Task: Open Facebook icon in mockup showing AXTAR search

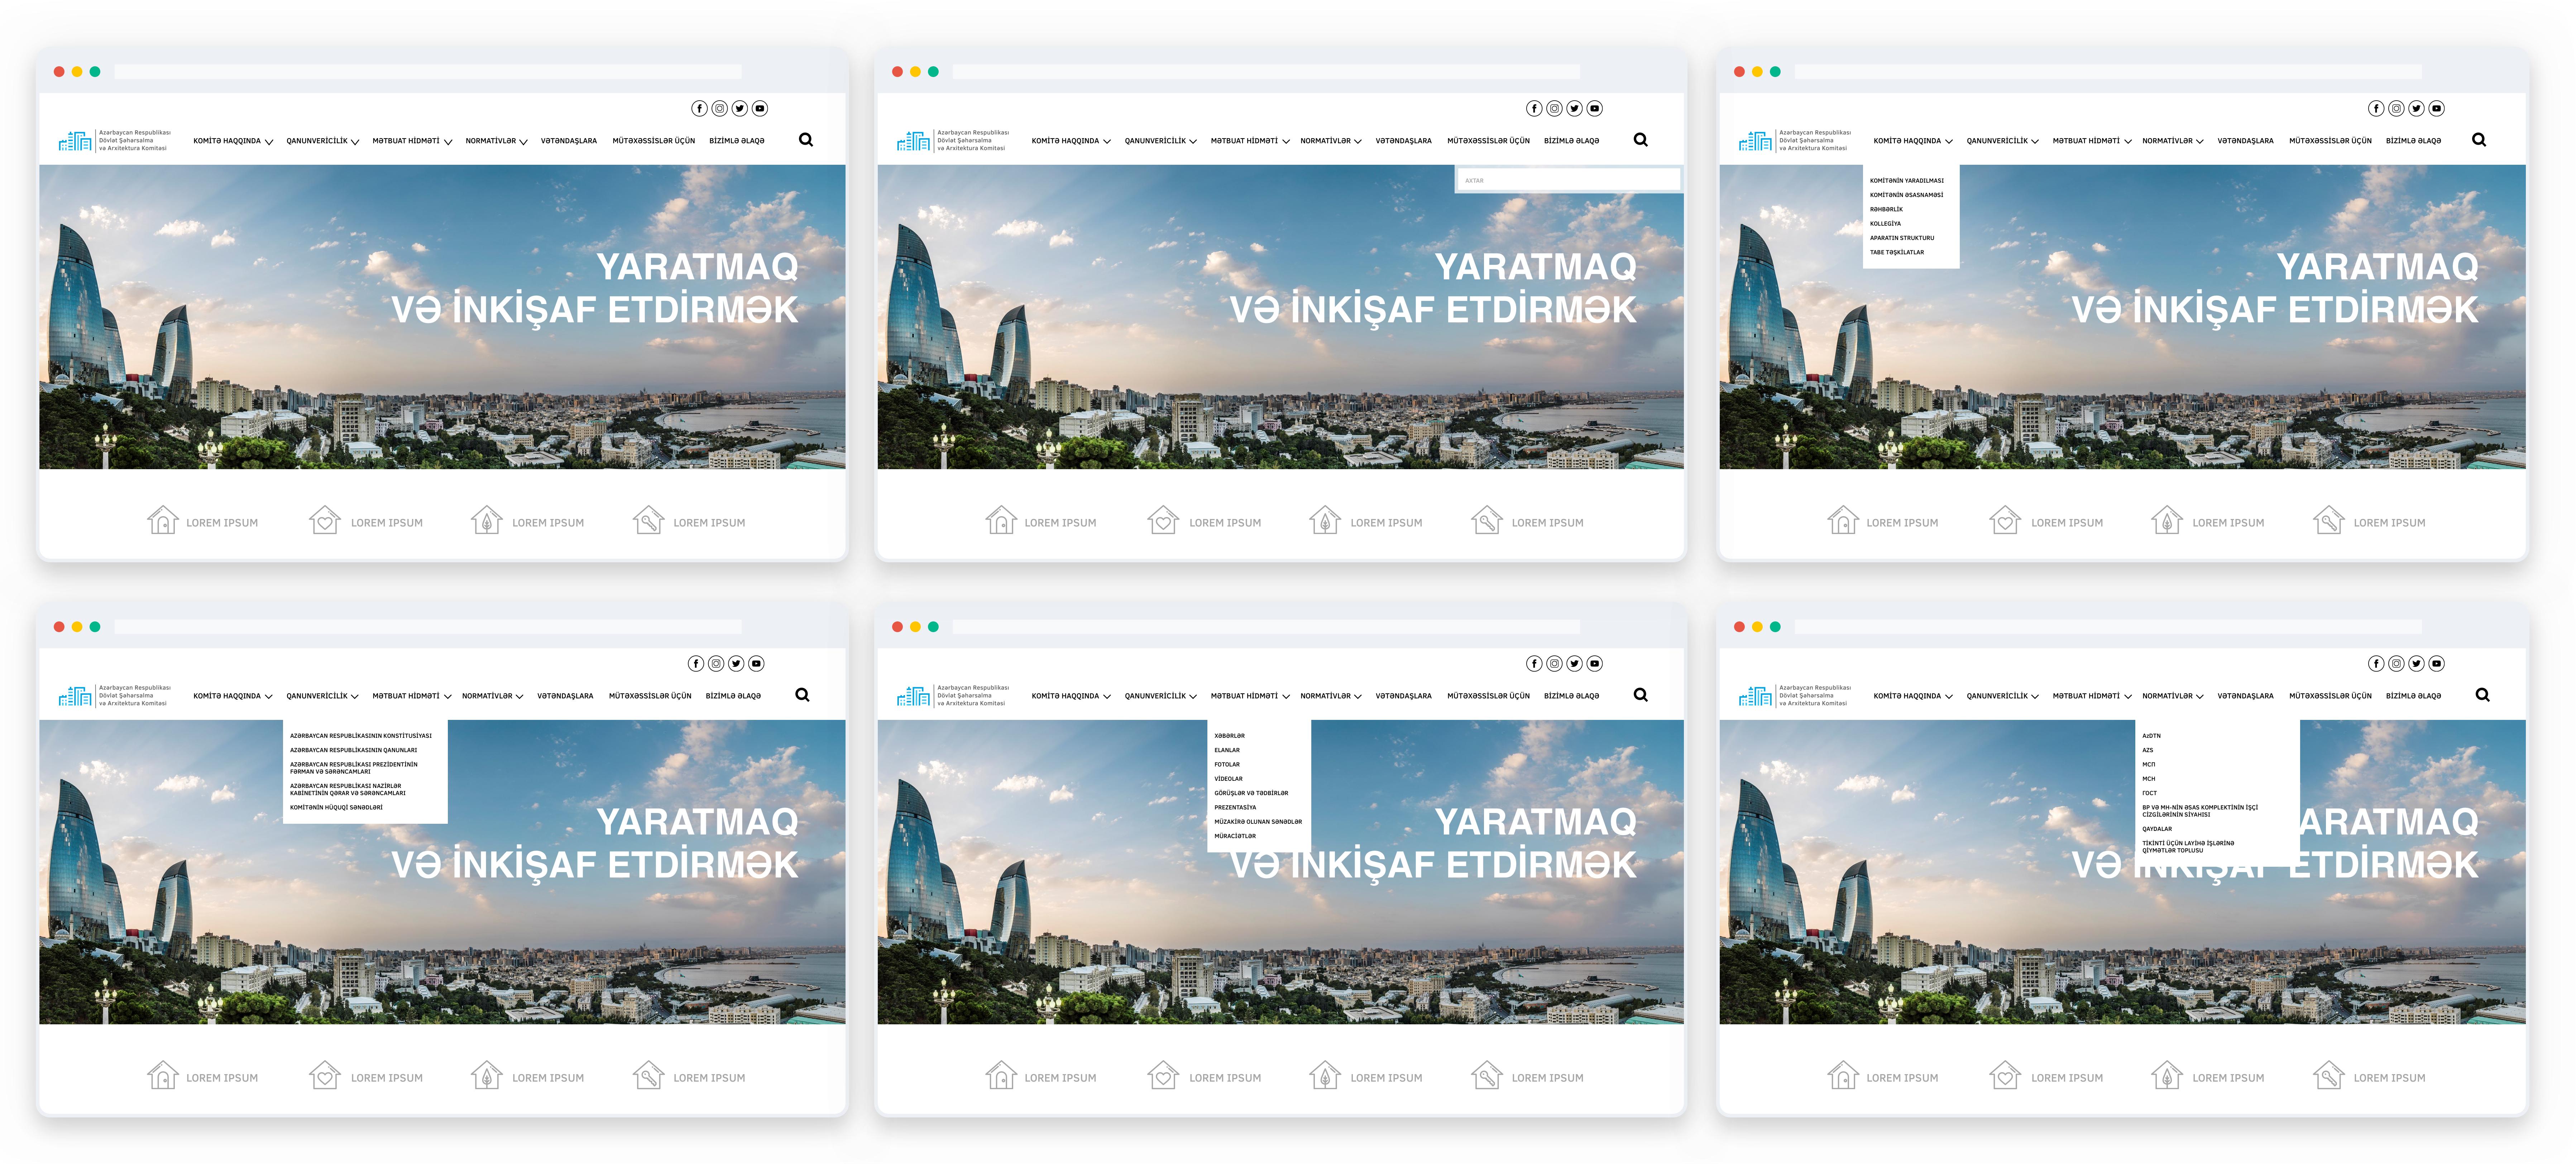Action: [x=1534, y=108]
